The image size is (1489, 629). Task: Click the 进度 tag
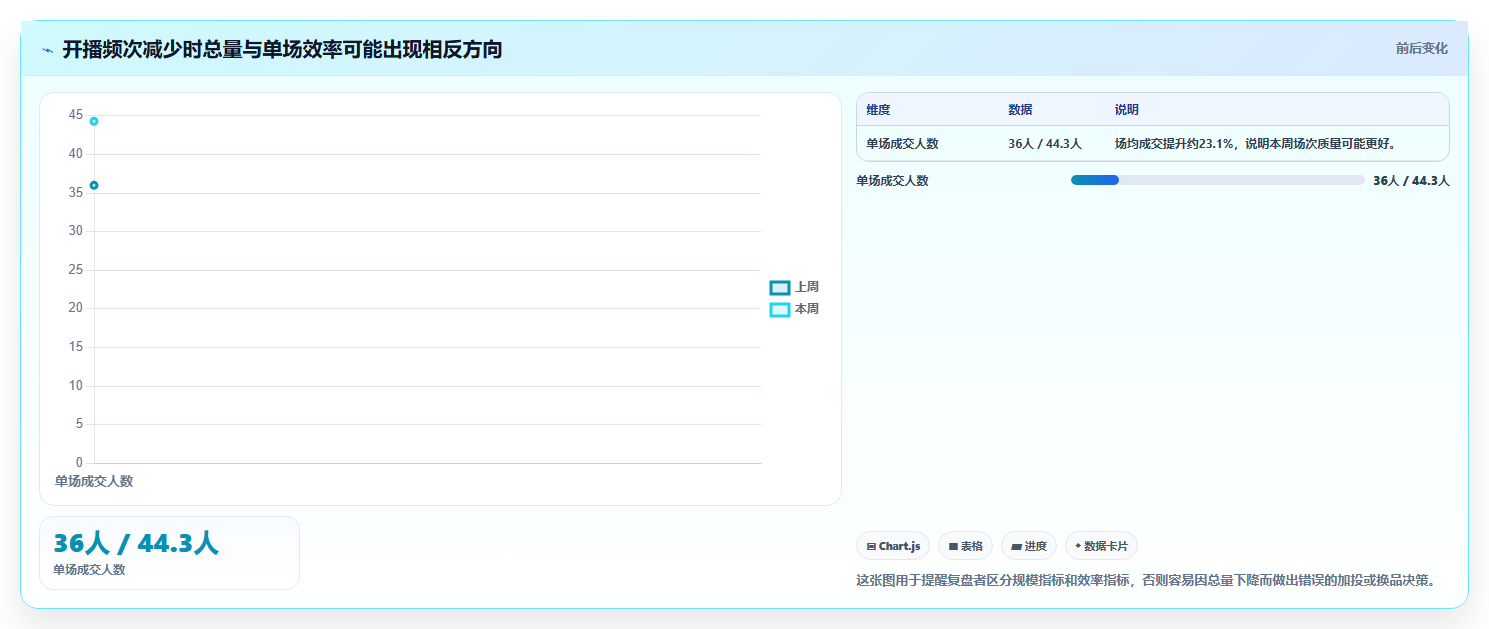click(1029, 546)
